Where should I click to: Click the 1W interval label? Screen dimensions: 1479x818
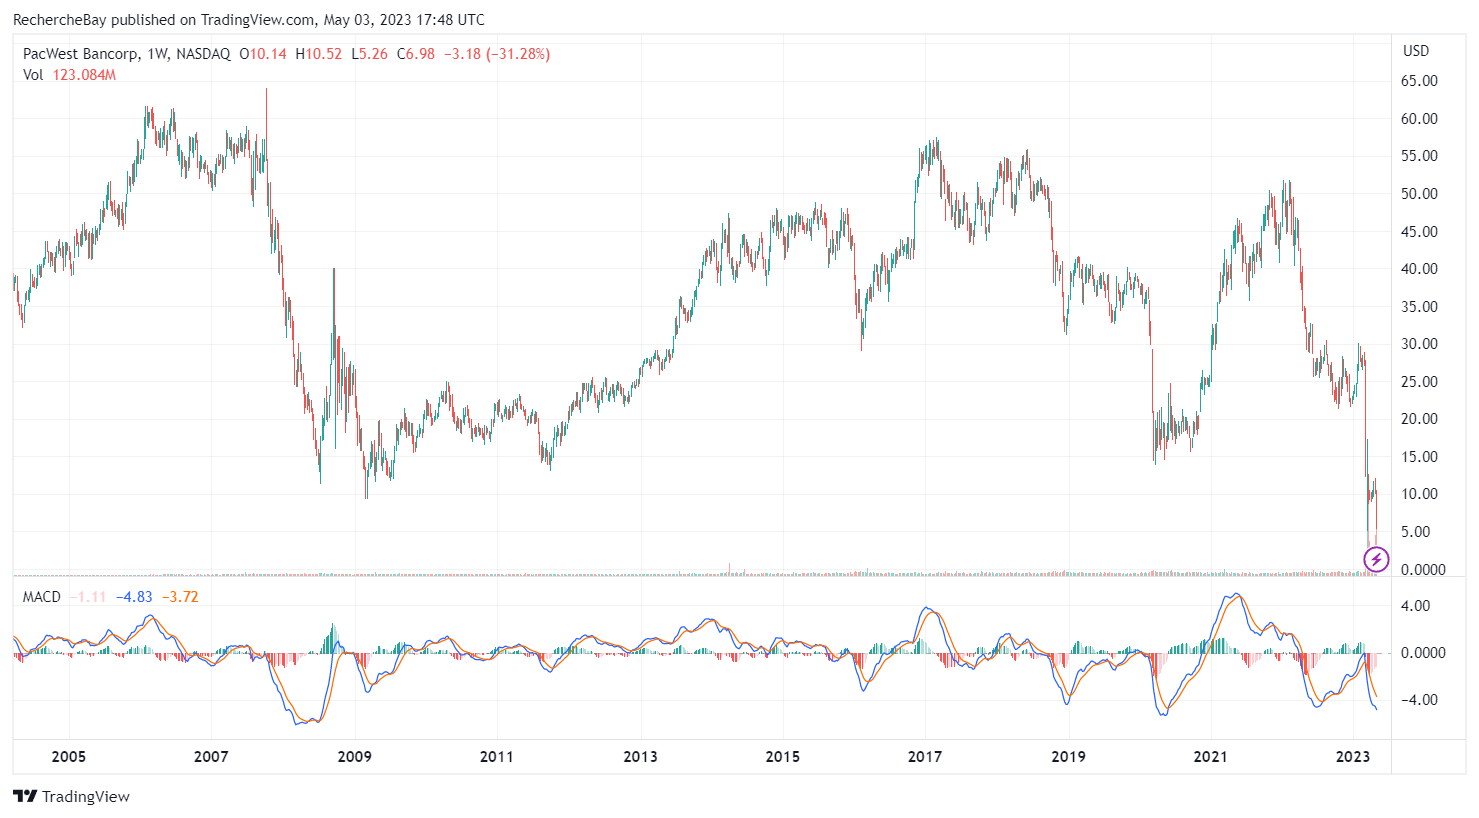[x=158, y=54]
